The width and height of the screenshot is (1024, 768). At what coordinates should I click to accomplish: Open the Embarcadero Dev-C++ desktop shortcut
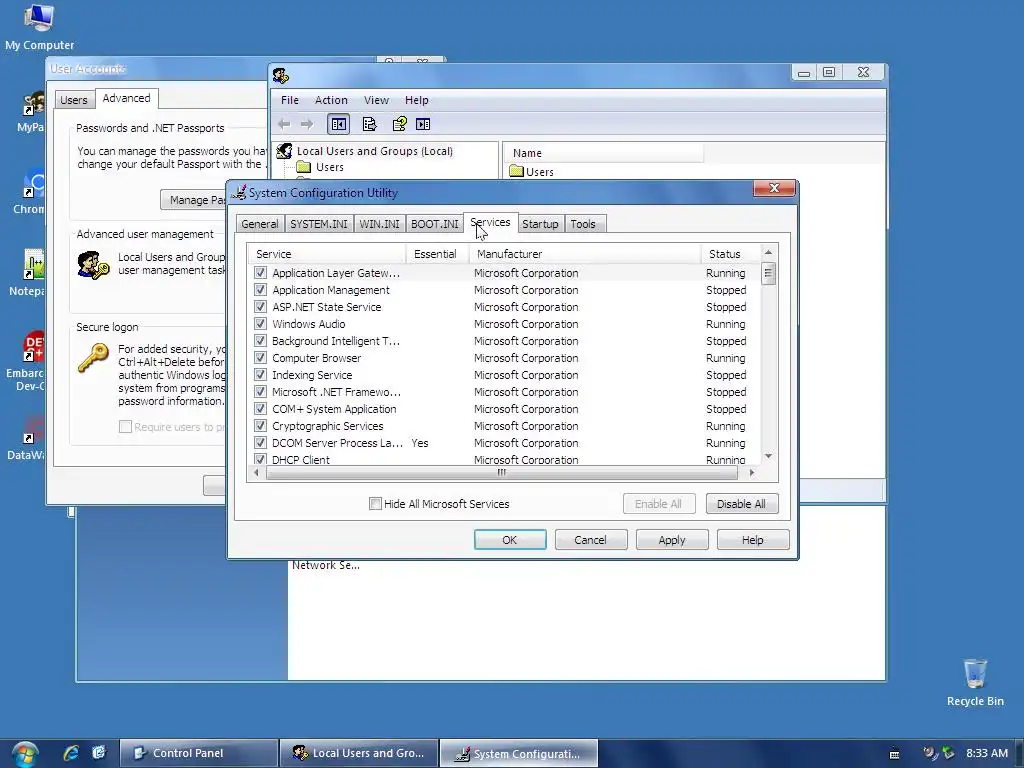coord(26,360)
